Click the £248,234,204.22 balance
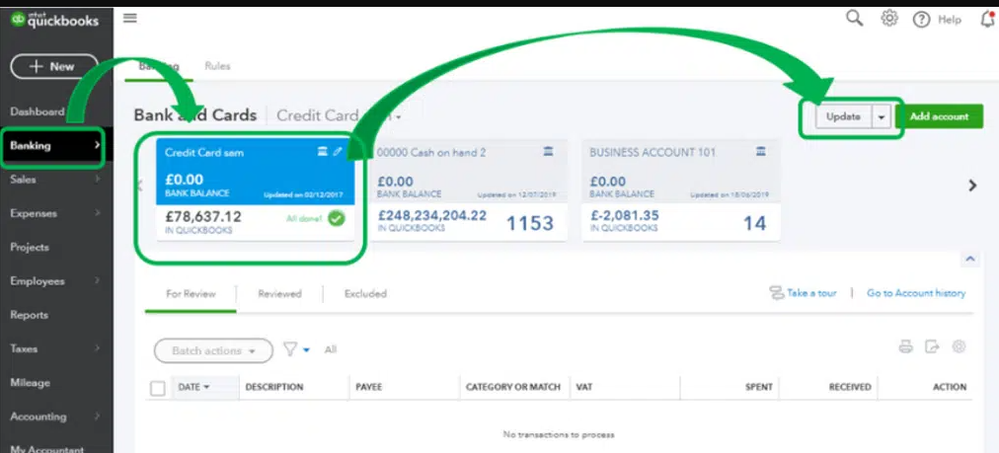 [432, 215]
